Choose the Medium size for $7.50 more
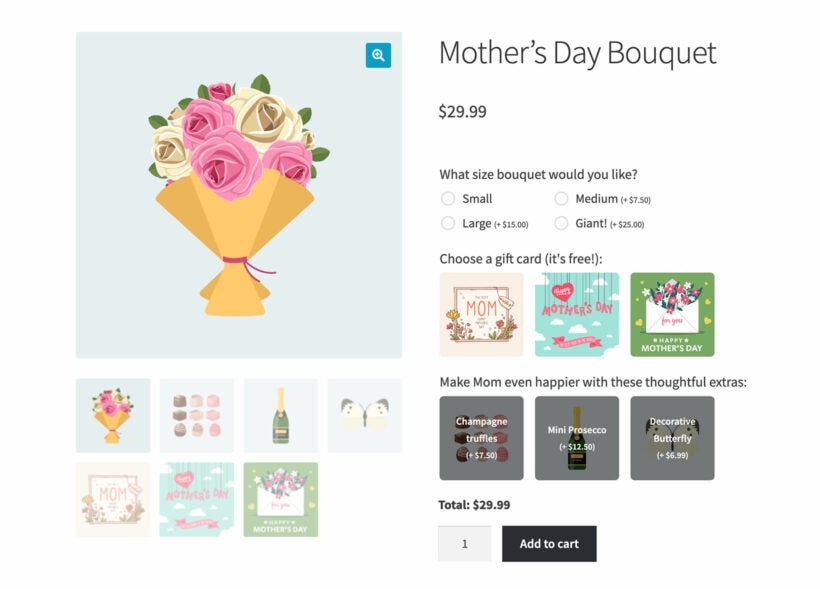The height and width of the screenshot is (589, 820). 561,198
